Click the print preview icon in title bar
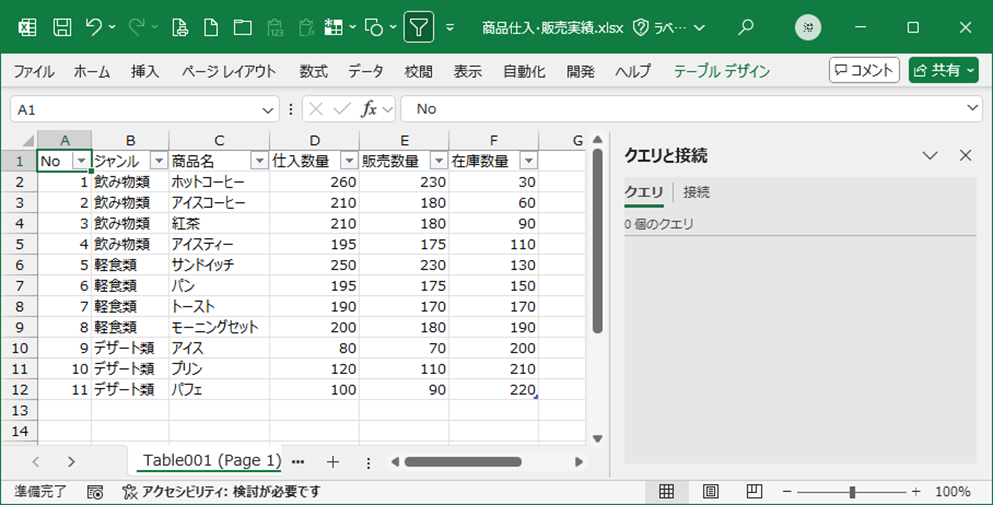Screen dimensions: 993x505 pyautogui.click(x=180, y=27)
